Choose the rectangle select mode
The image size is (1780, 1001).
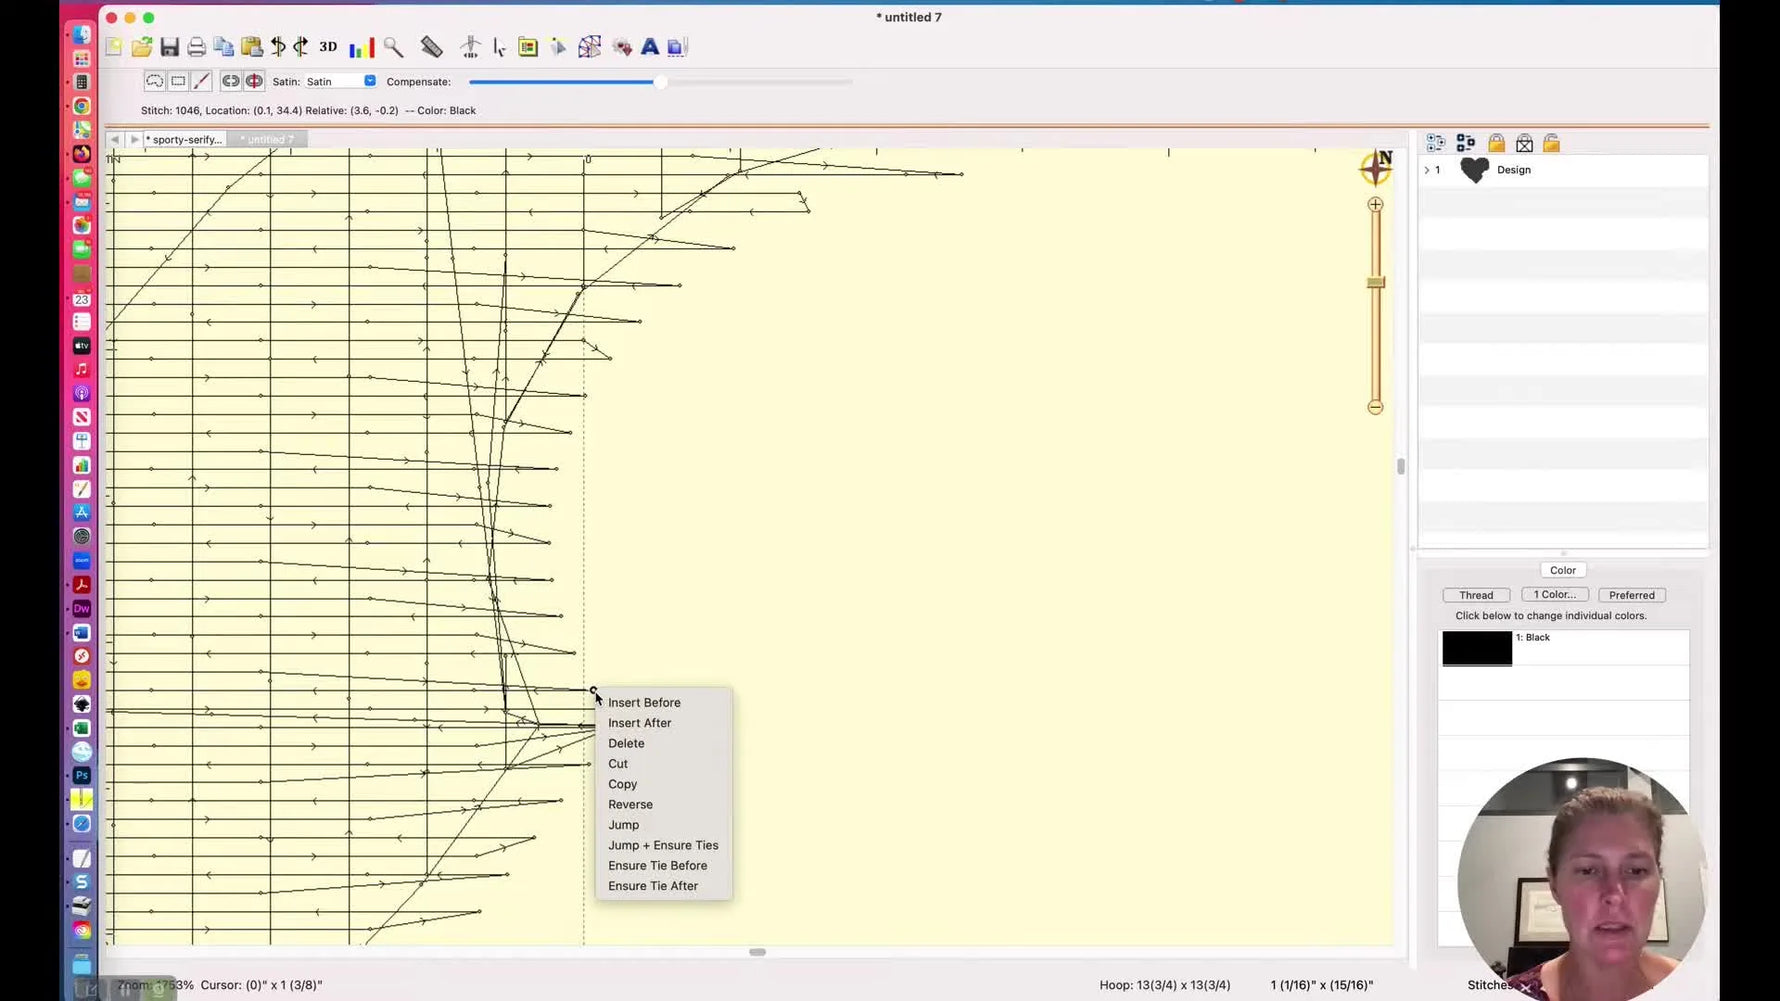click(178, 81)
